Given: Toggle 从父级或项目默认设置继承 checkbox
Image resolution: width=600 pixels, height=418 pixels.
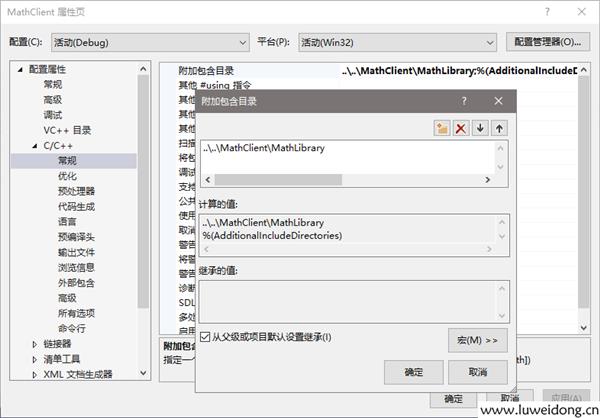Looking at the screenshot, I should [206, 337].
